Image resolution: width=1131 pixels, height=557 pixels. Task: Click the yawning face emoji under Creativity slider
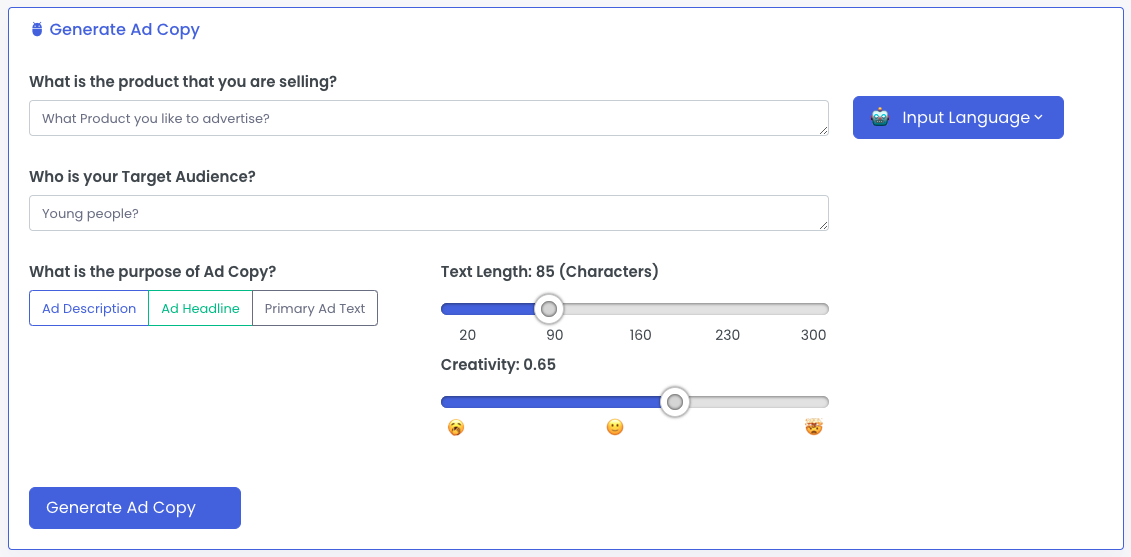[x=456, y=428]
